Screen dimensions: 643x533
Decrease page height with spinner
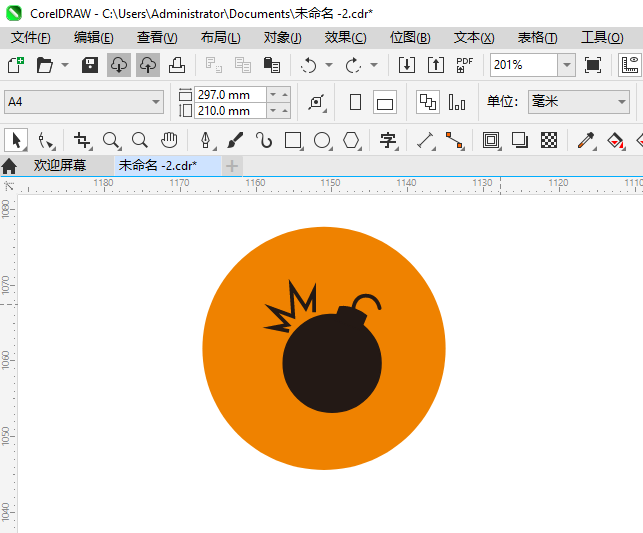(273, 111)
